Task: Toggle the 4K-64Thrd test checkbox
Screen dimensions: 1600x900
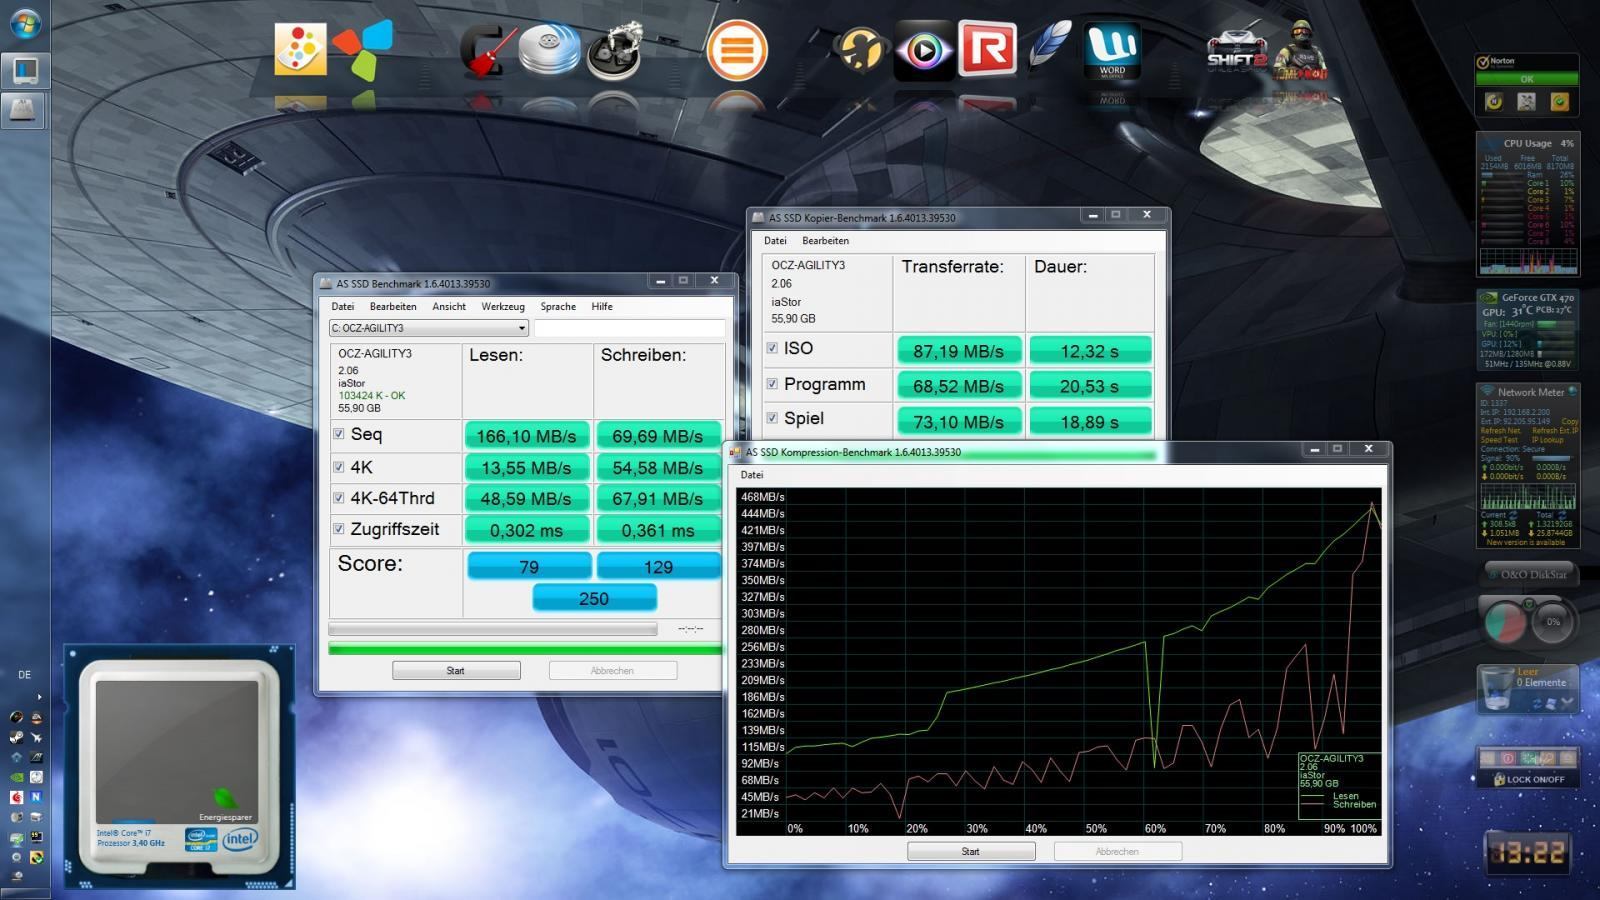Action: [x=339, y=498]
